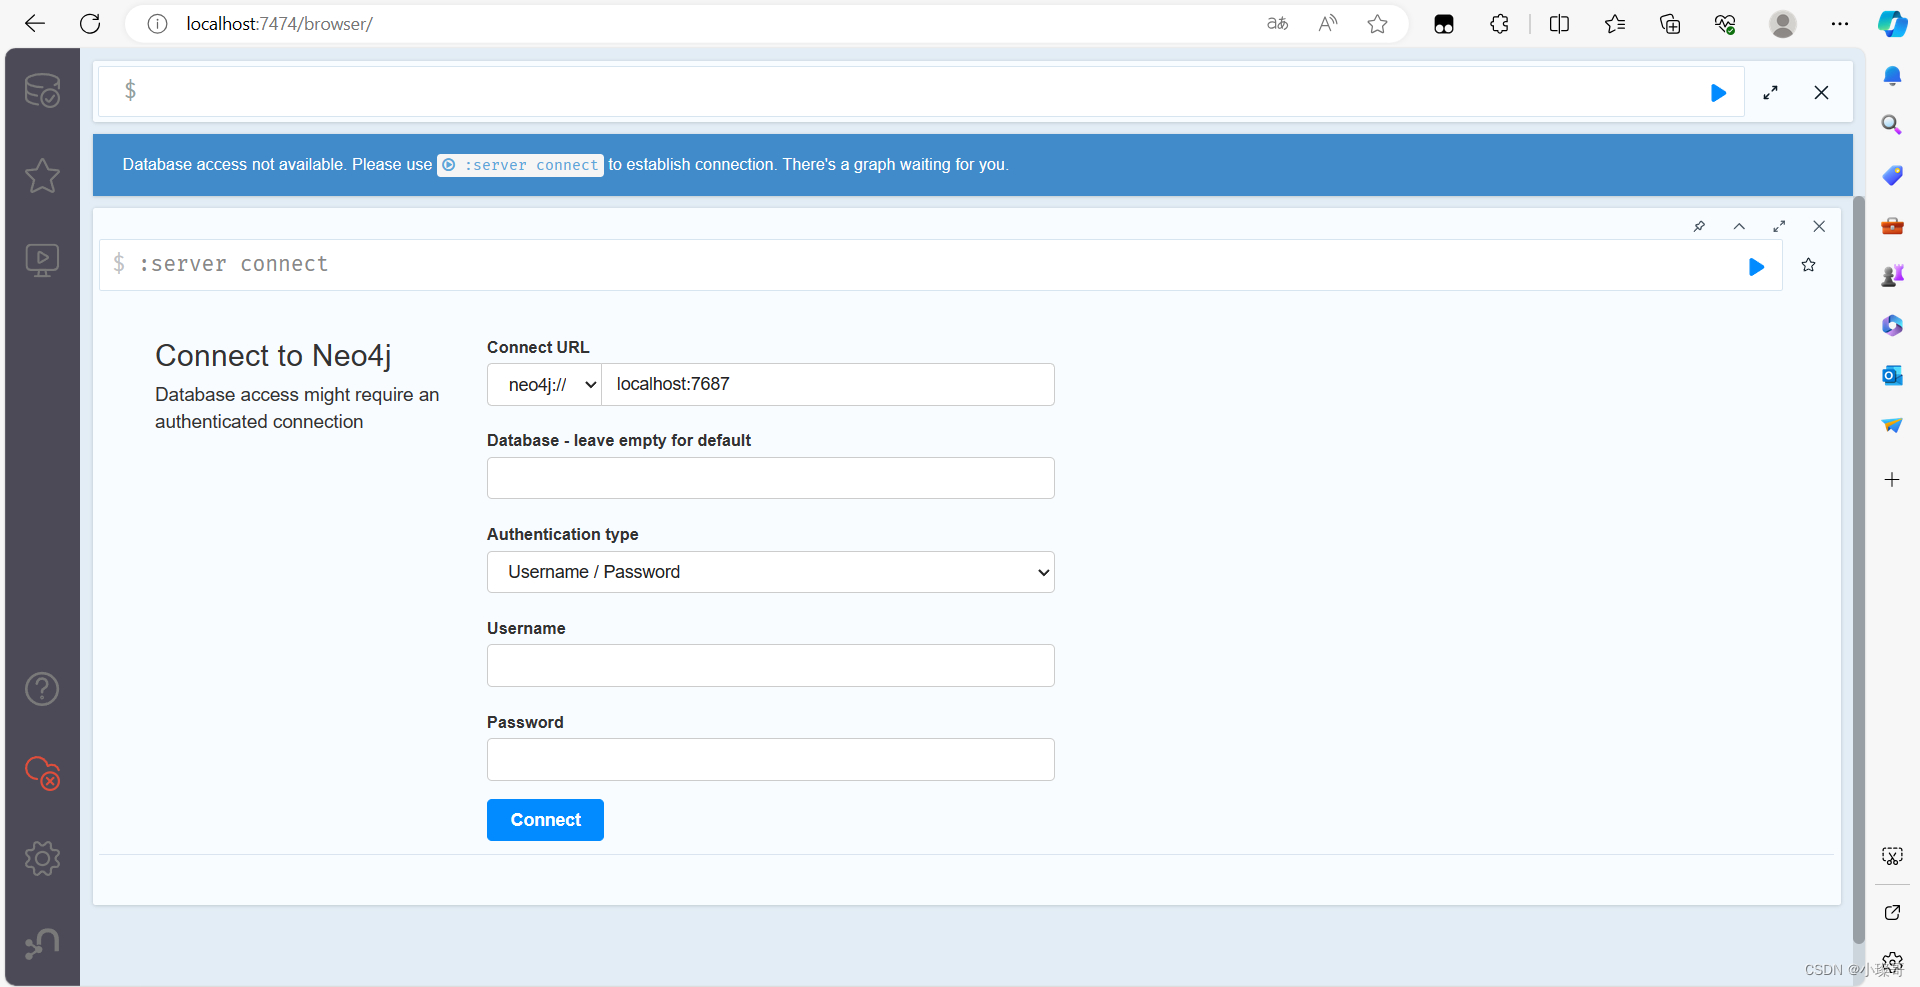Open Browser Settings gear in sidebar

click(42, 858)
